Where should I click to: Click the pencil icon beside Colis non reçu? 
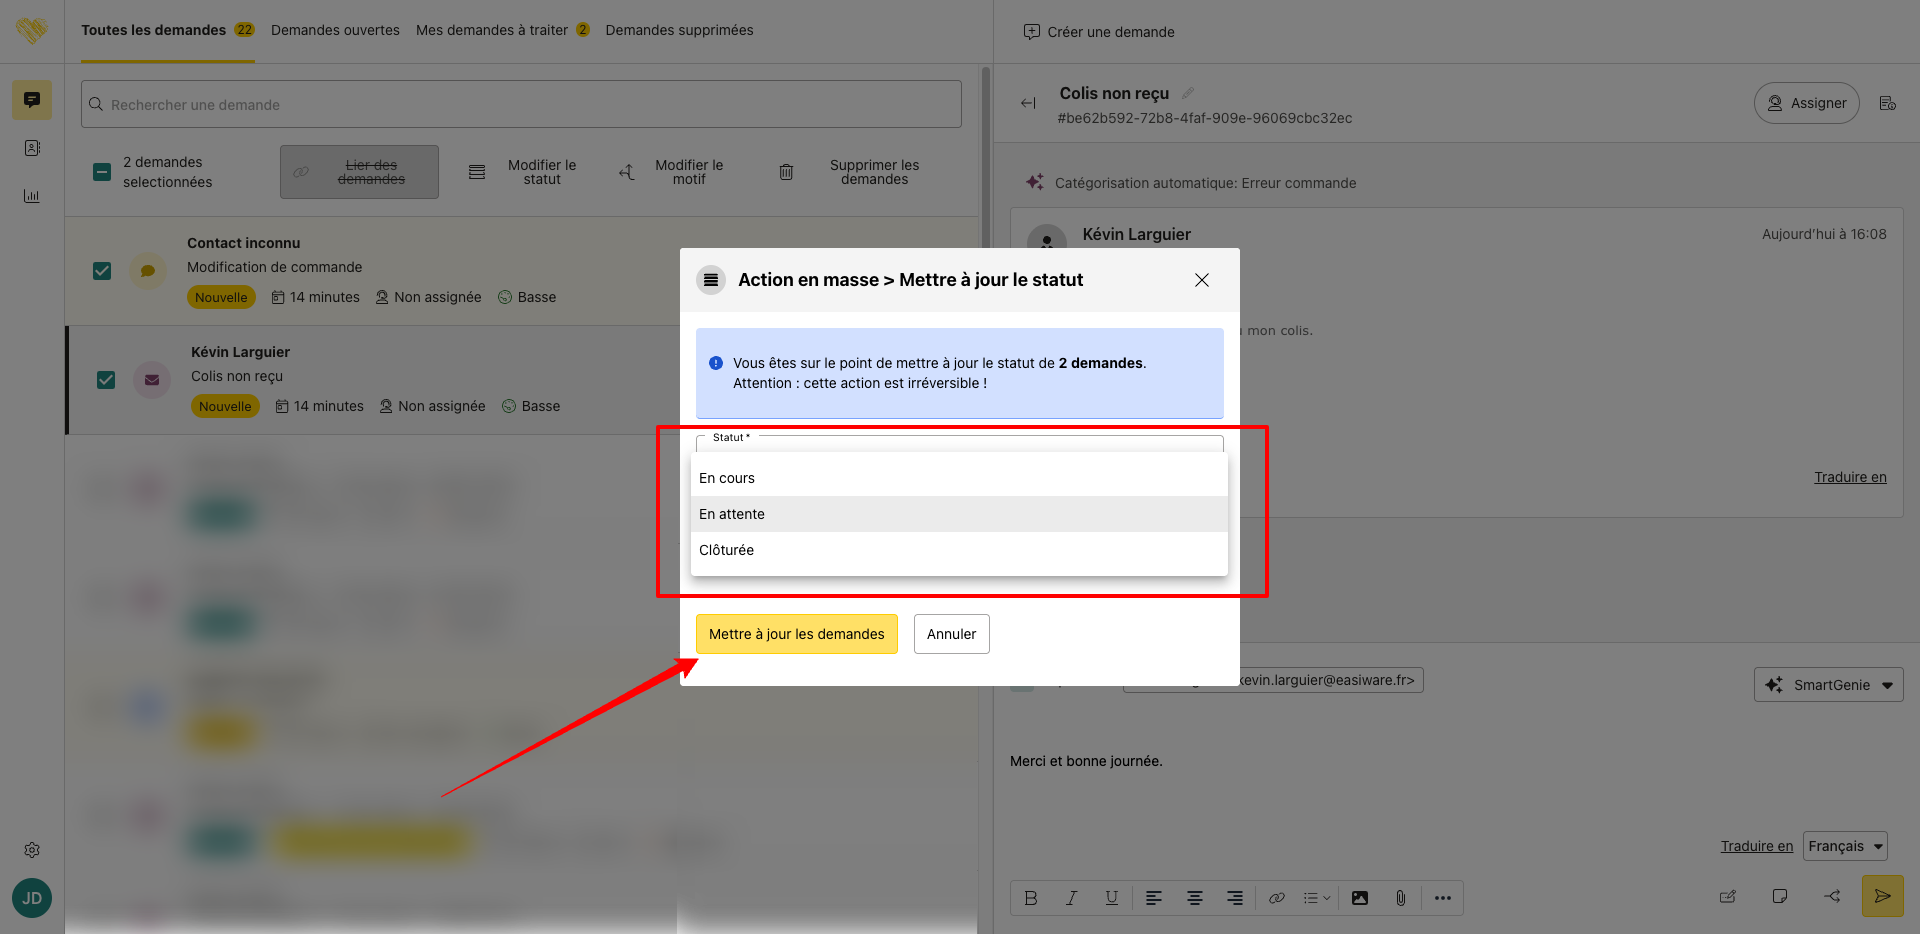(x=1188, y=93)
